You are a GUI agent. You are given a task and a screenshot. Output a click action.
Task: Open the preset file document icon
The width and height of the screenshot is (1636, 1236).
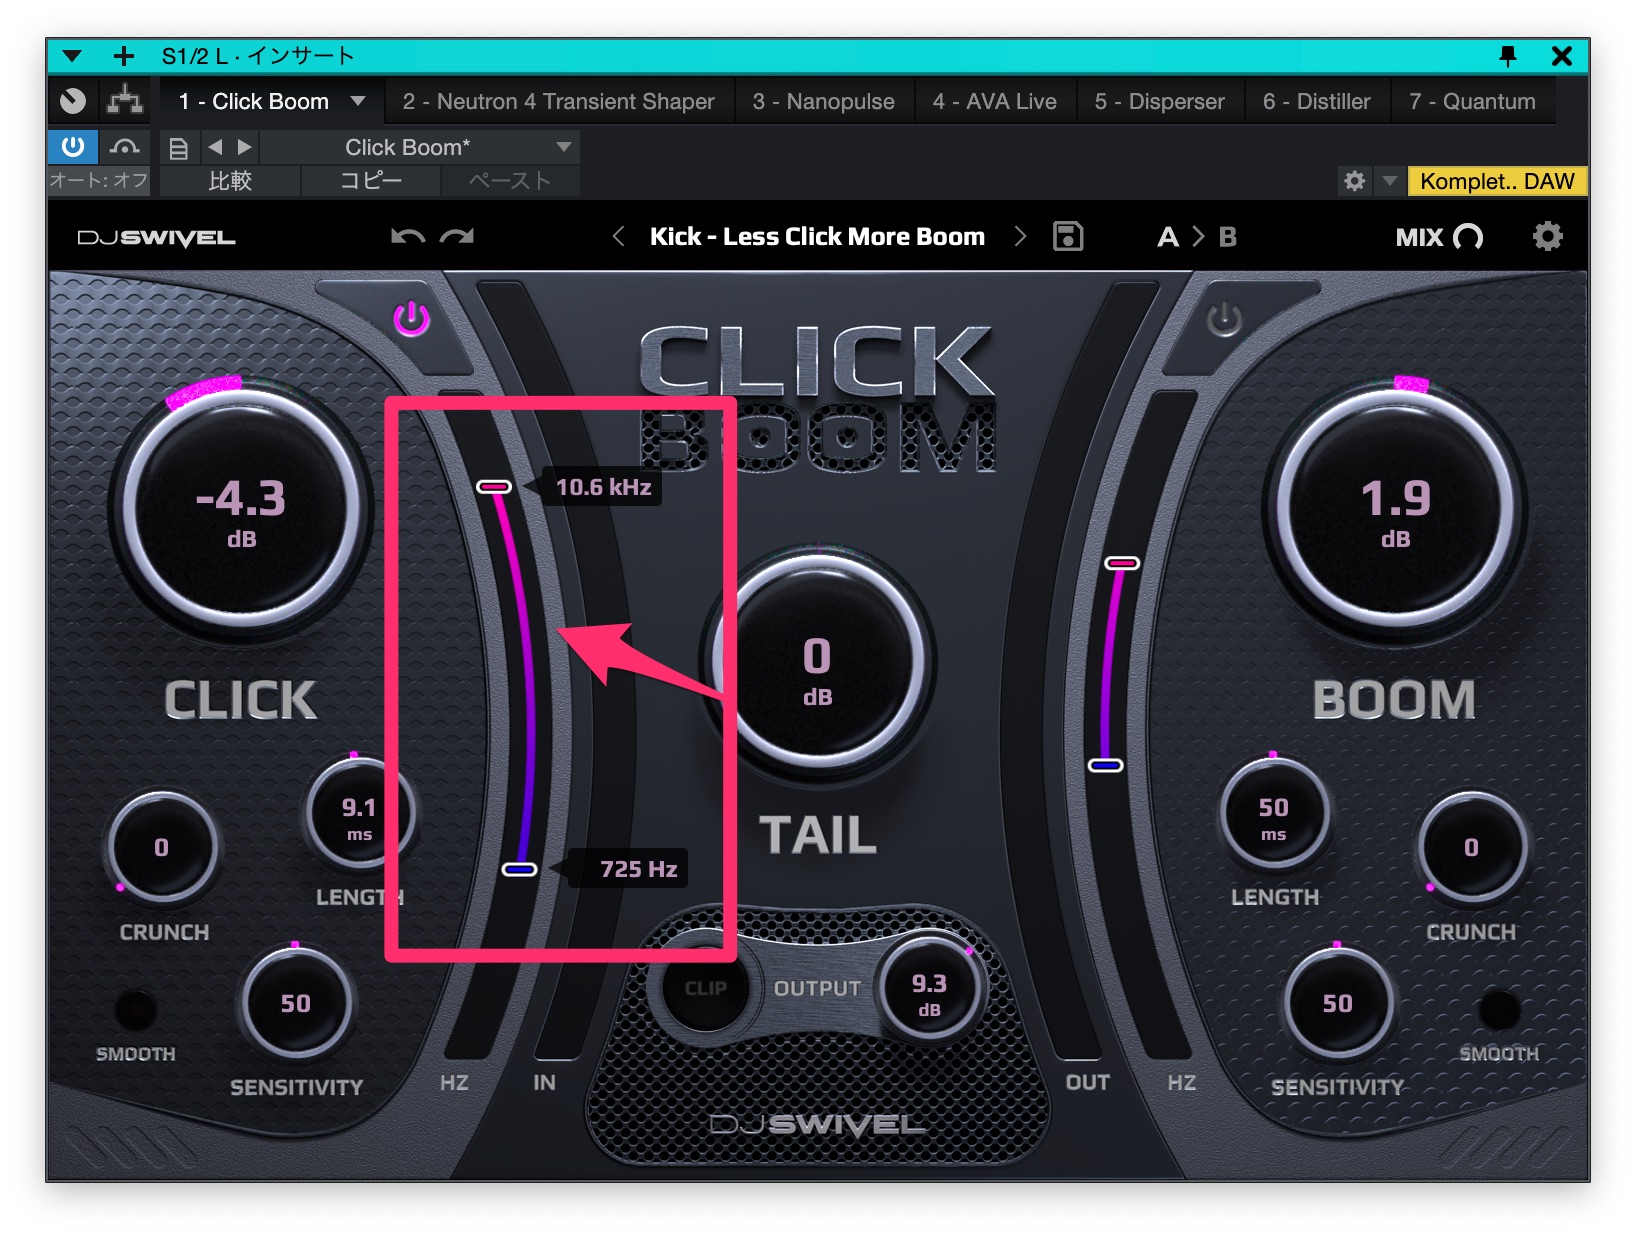(178, 148)
